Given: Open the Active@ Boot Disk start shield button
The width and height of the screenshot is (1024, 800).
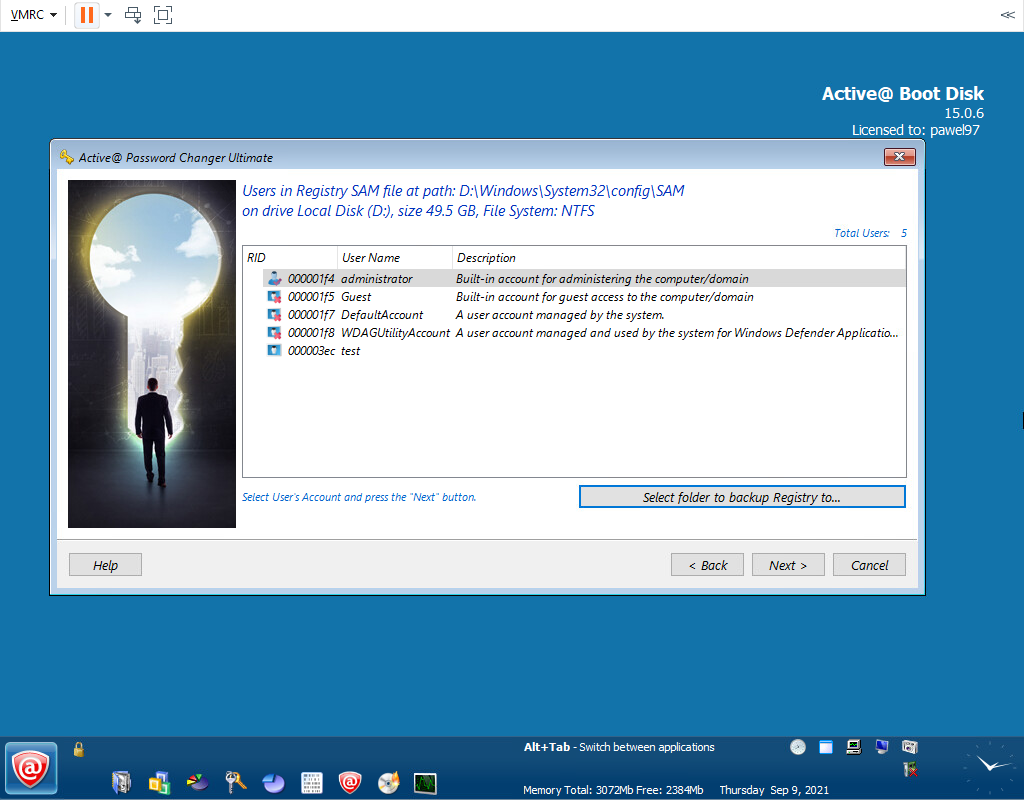Looking at the screenshot, I should [x=31, y=768].
